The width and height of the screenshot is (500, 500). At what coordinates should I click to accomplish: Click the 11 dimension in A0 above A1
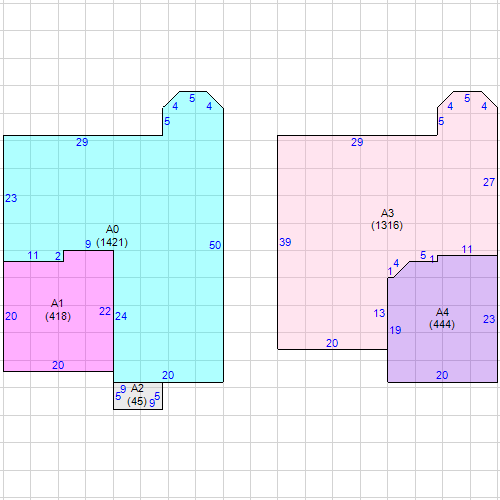pyautogui.click(x=33, y=256)
